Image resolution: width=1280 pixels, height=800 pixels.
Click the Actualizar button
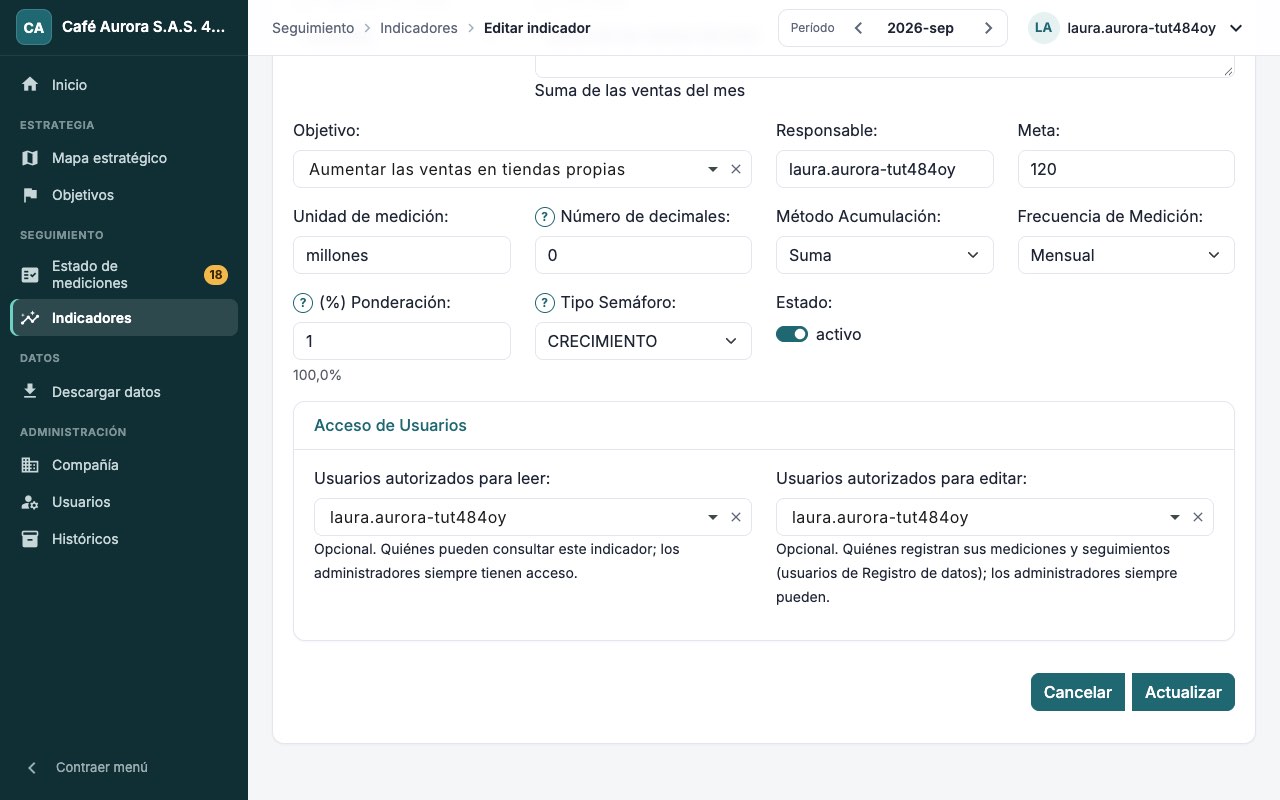1183,692
